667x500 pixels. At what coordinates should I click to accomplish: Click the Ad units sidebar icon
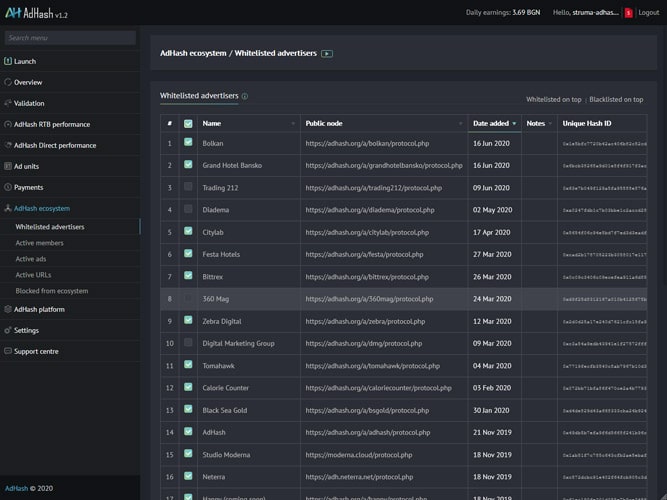point(8,166)
